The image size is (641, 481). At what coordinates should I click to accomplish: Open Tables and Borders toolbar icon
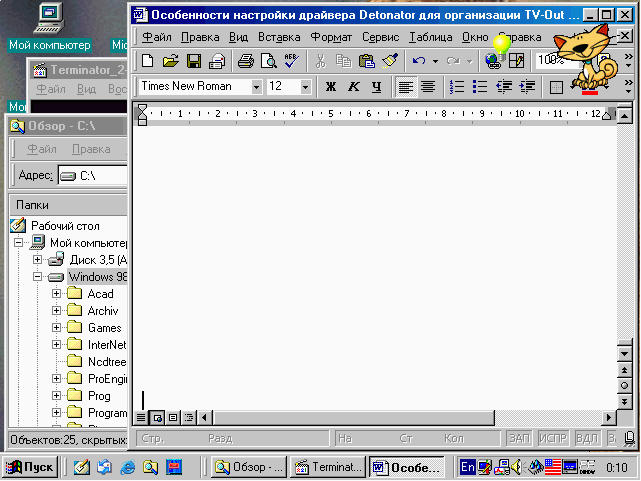pos(516,61)
